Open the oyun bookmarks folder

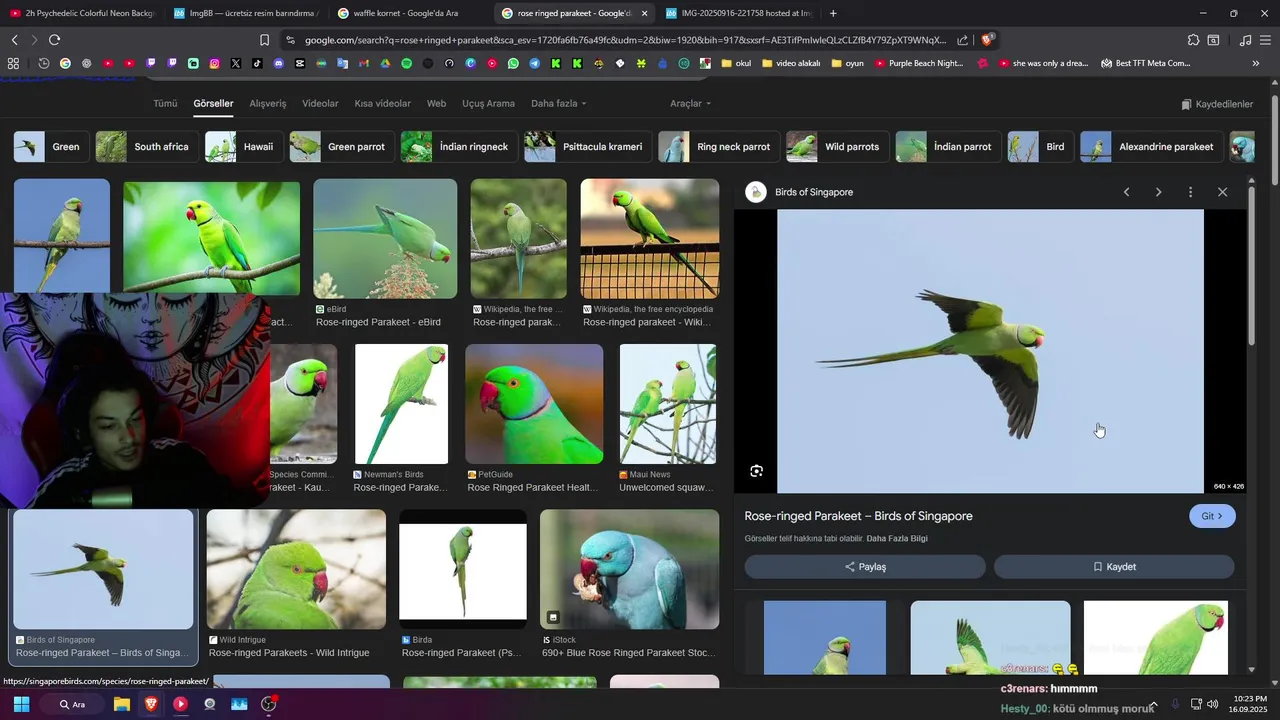pos(847,63)
